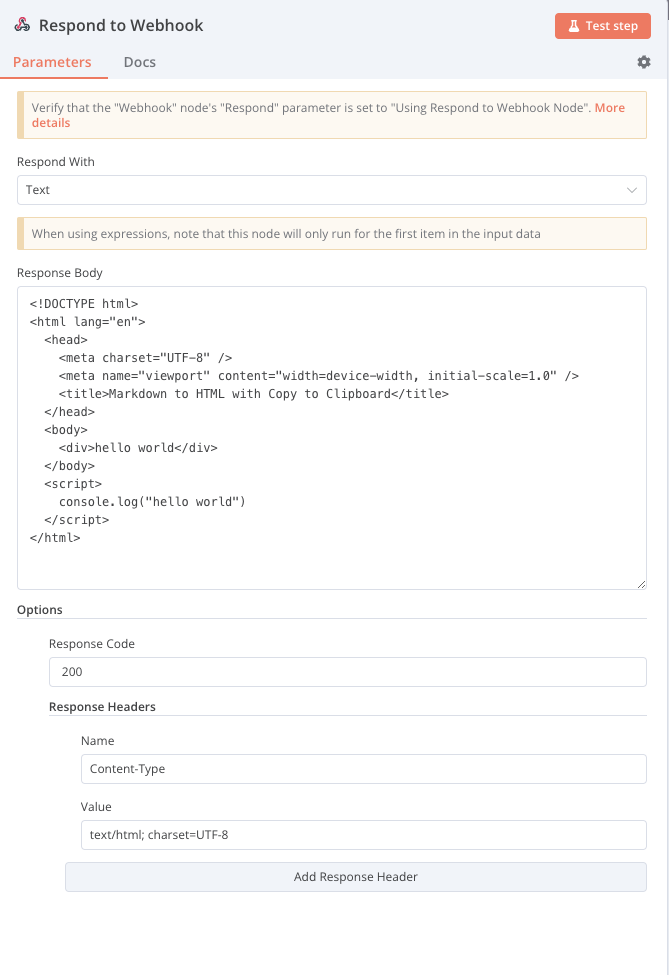
Task: Expand the Respond With dropdown
Action: point(331,190)
